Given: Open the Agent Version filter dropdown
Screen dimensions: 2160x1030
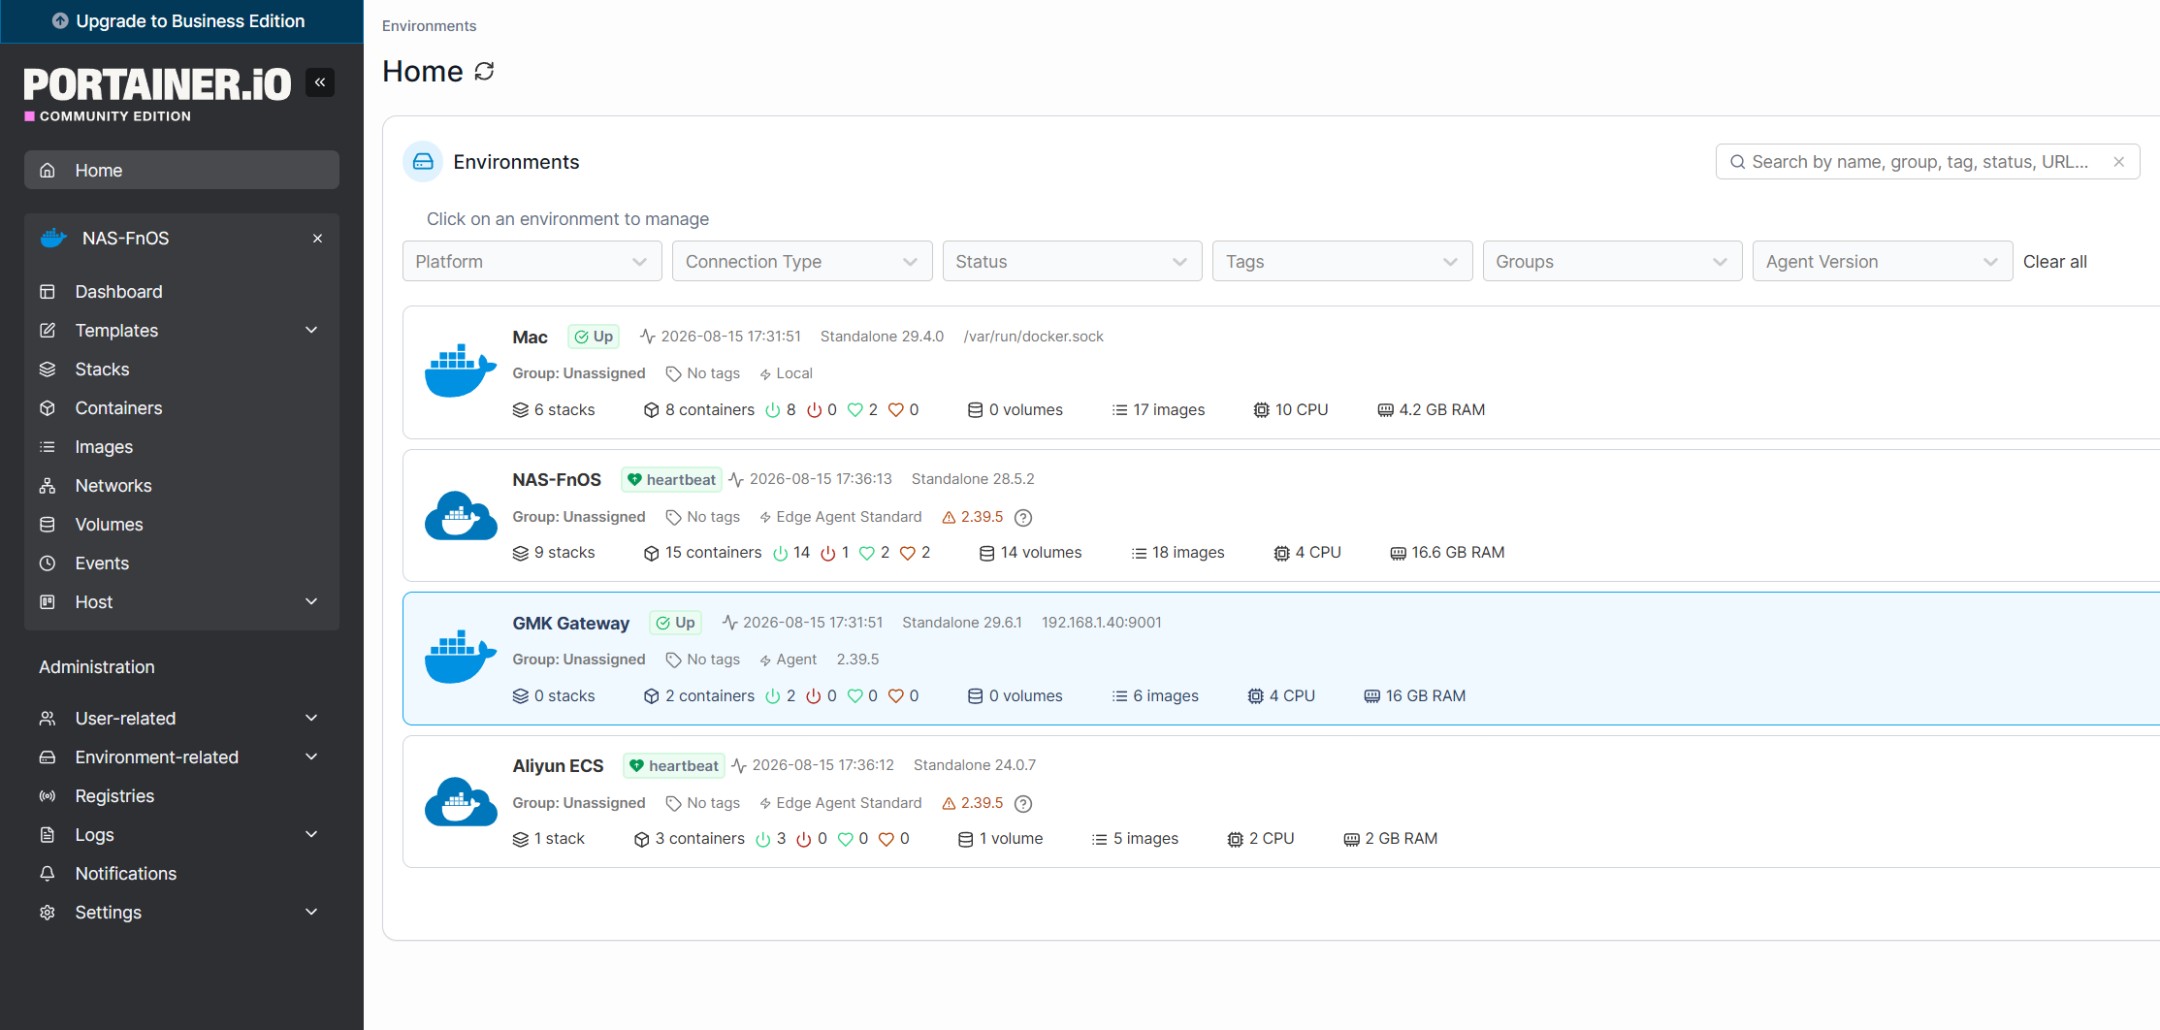Looking at the screenshot, I should click(x=1882, y=261).
